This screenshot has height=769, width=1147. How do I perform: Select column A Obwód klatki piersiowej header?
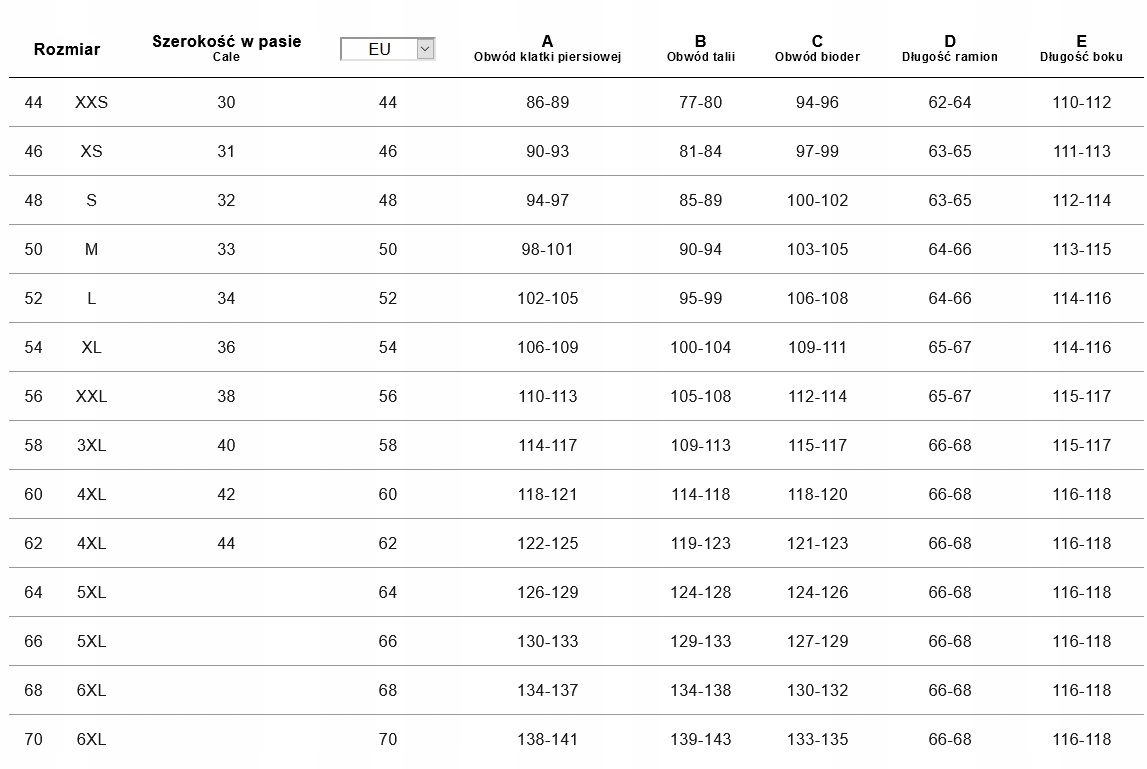click(x=547, y=48)
